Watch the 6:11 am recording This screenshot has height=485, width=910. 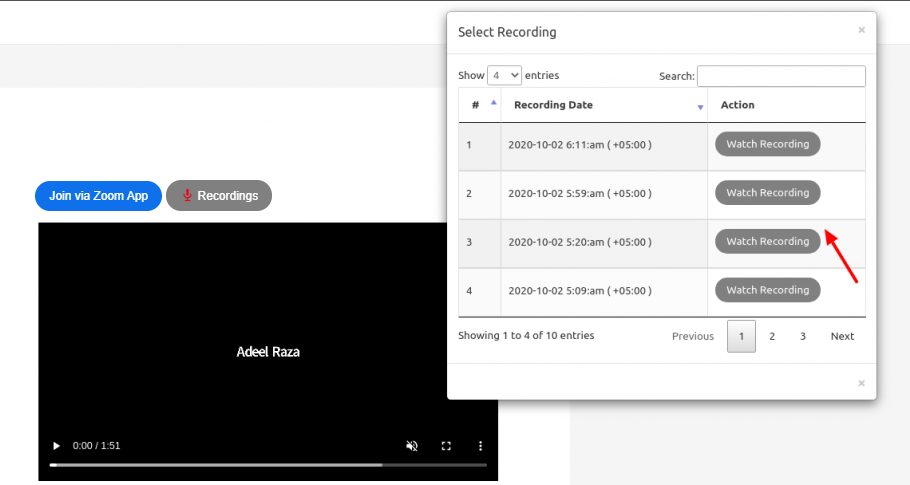(x=767, y=144)
